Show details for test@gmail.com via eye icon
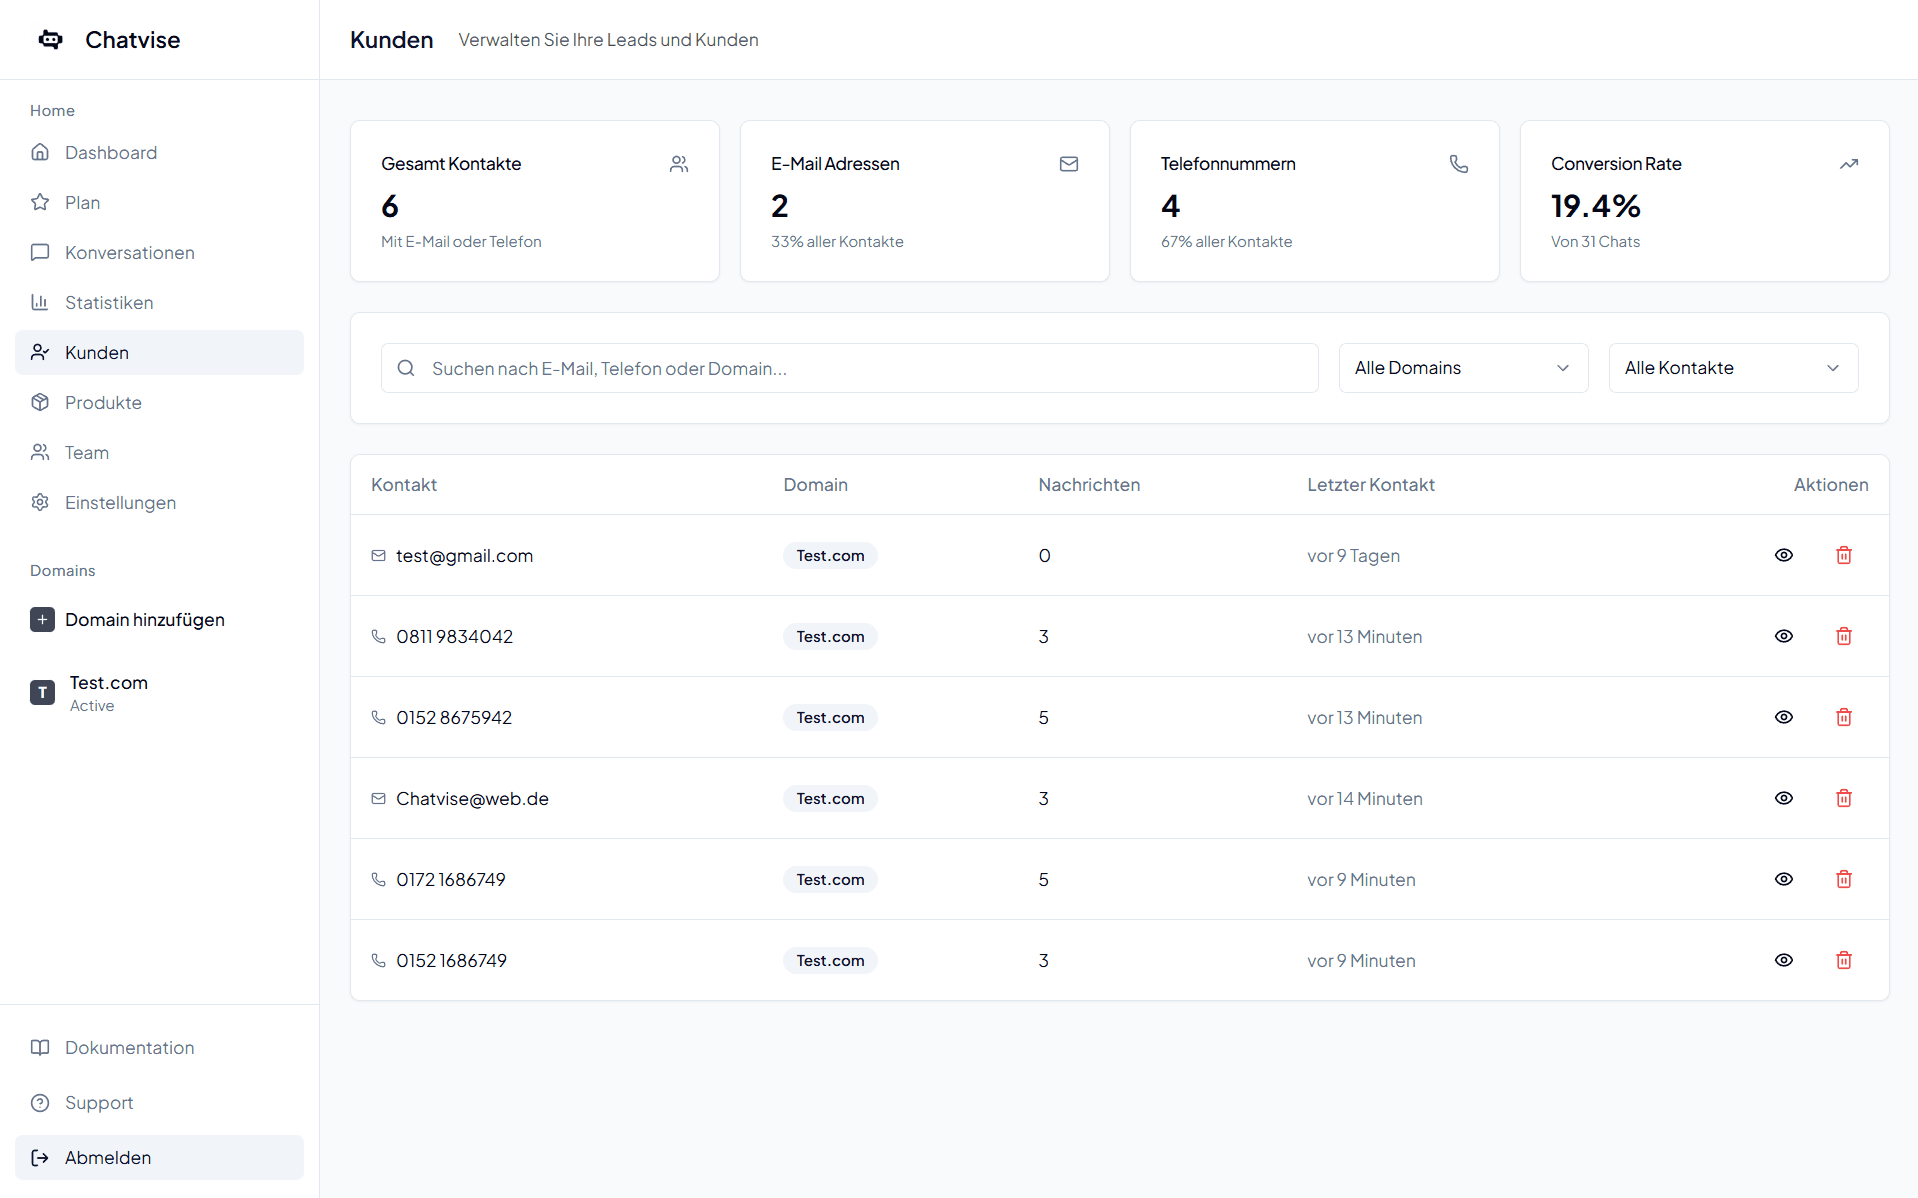Screen dimensions: 1918x1198 [x=1784, y=555]
